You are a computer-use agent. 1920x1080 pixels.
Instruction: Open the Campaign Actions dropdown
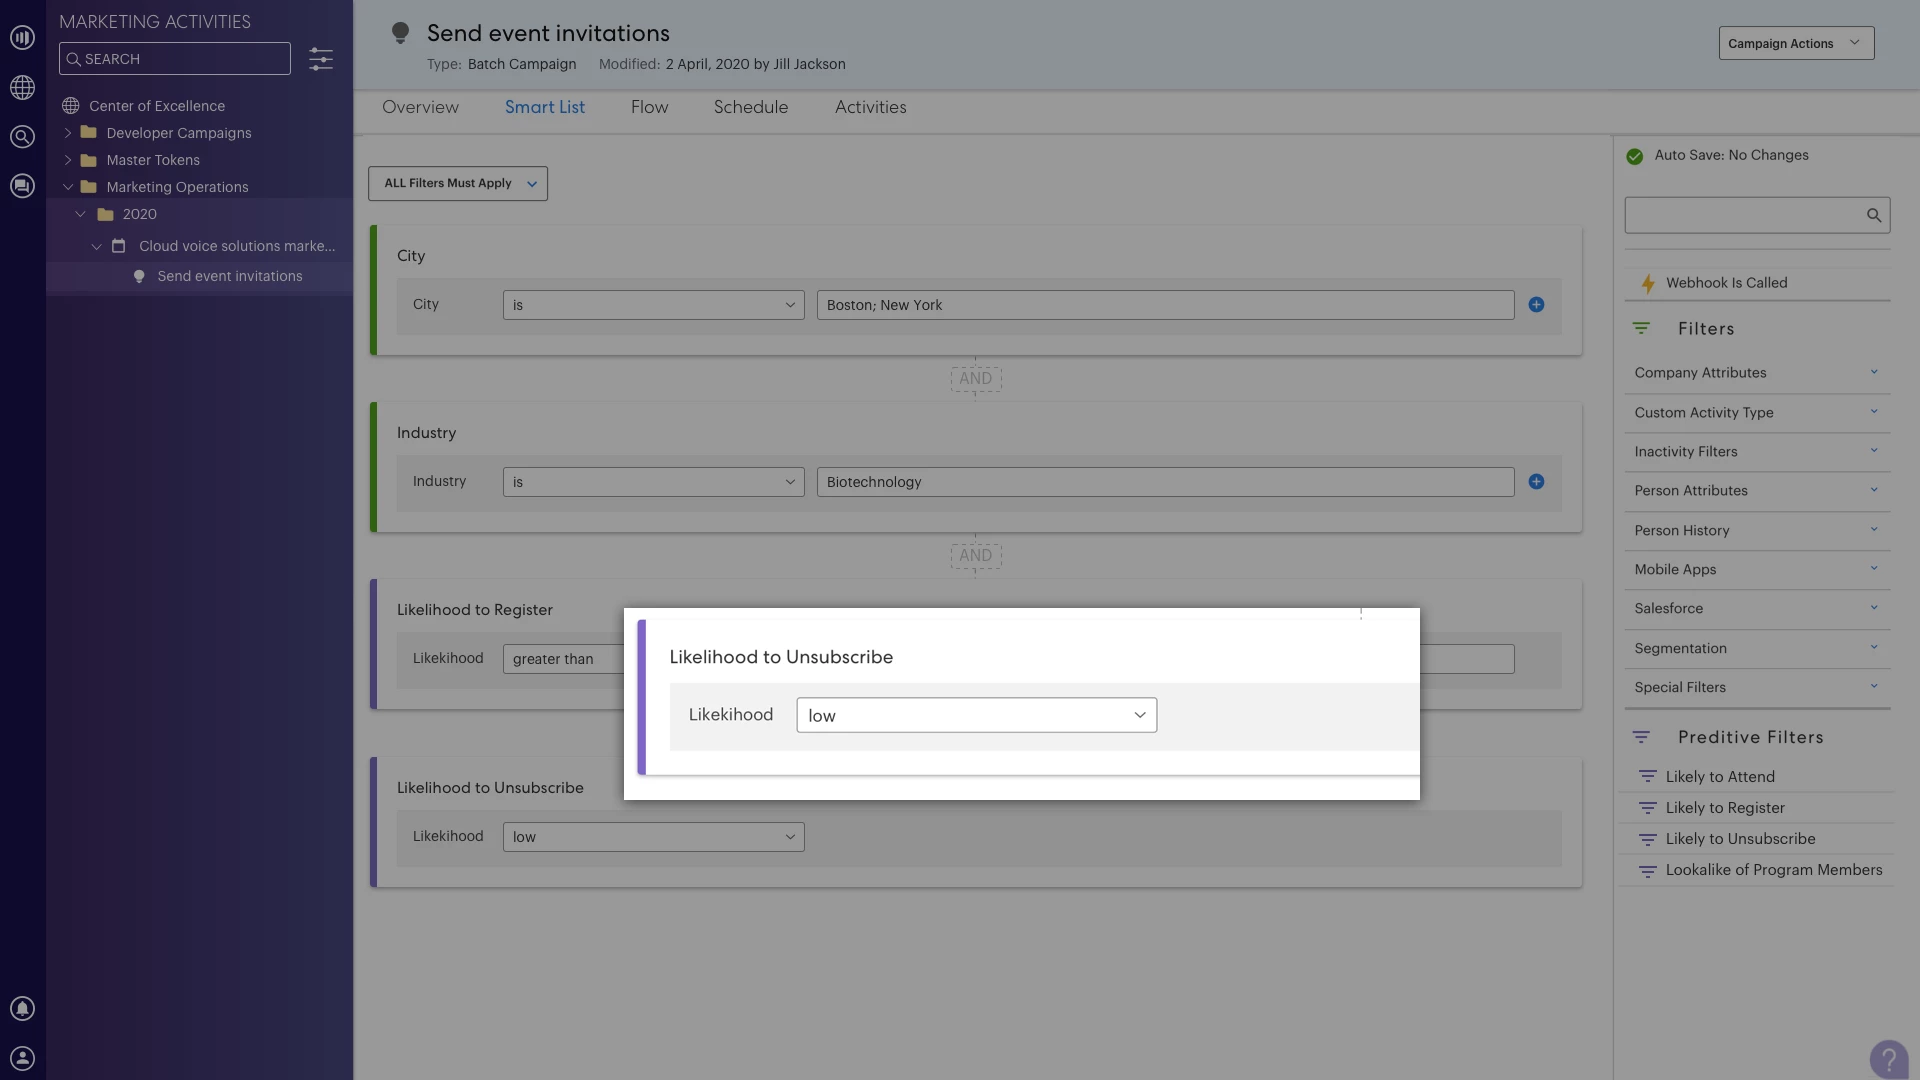1795,43
